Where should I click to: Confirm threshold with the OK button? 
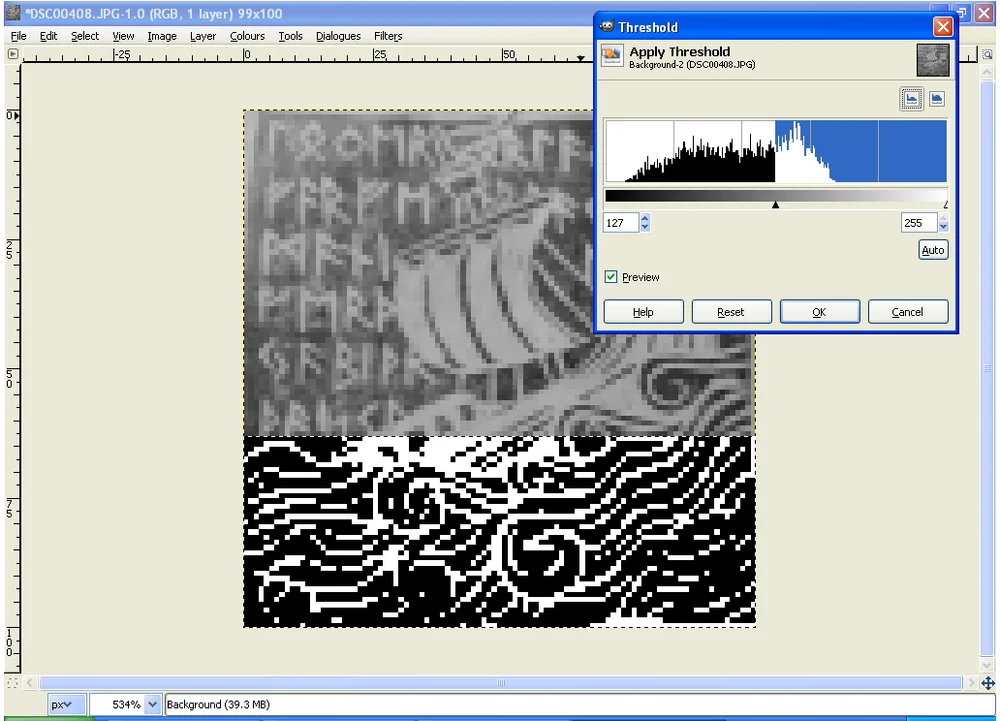click(819, 311)
